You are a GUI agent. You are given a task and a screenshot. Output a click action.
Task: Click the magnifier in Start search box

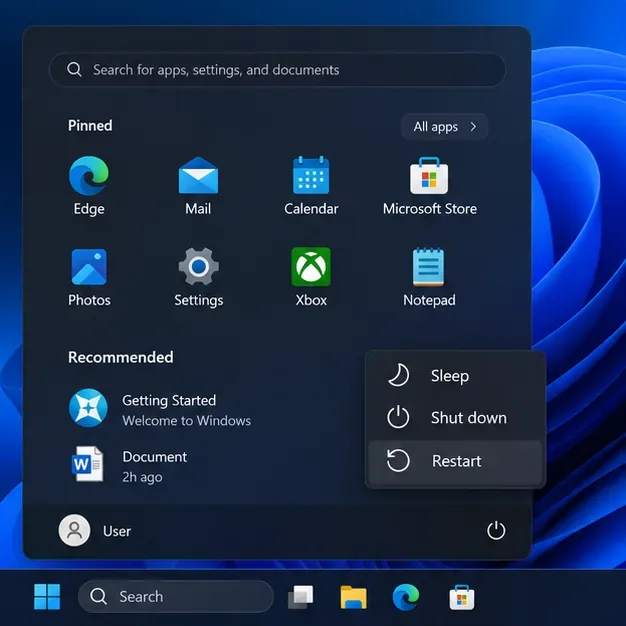[x=74, y=69]
